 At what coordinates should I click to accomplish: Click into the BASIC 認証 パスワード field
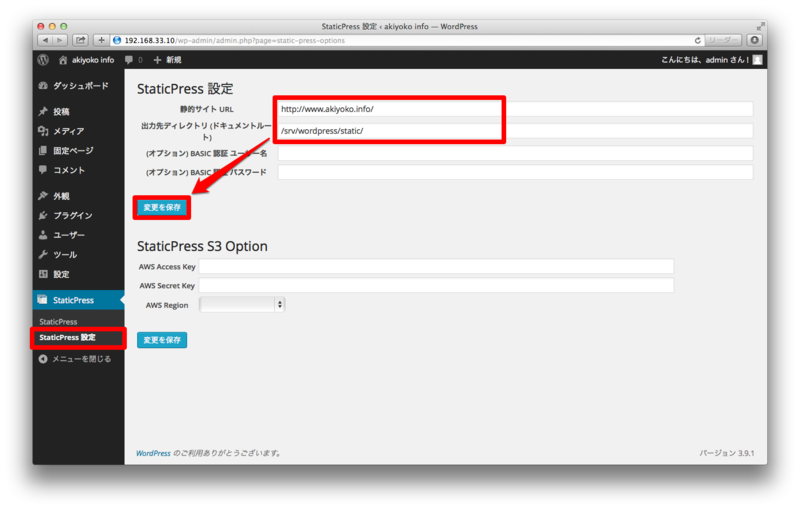coord(515,172)
